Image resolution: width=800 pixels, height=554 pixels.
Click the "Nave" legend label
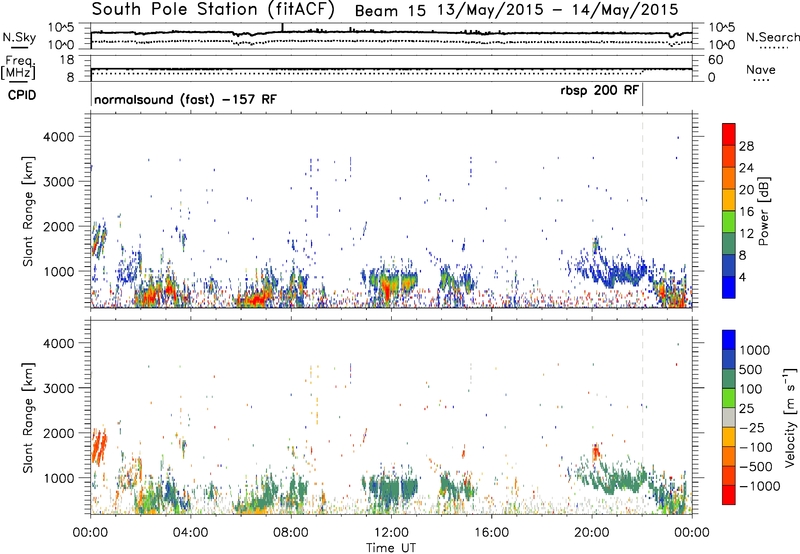[x=761, y=69]
